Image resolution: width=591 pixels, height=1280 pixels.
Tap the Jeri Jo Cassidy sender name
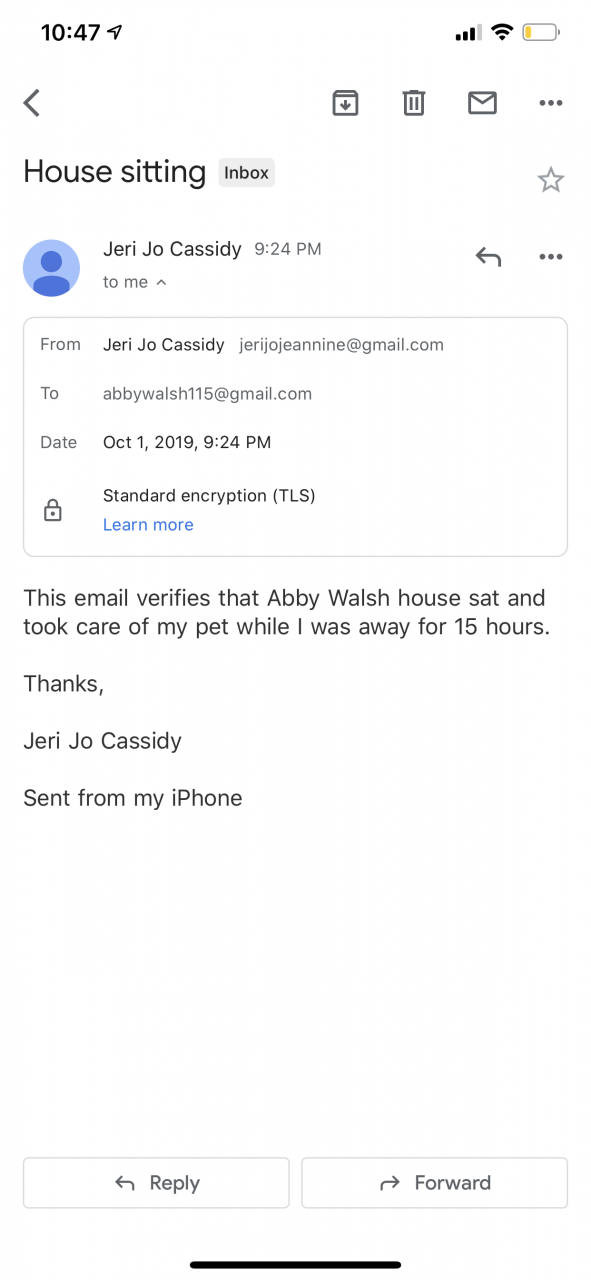[x=172, y=249]
